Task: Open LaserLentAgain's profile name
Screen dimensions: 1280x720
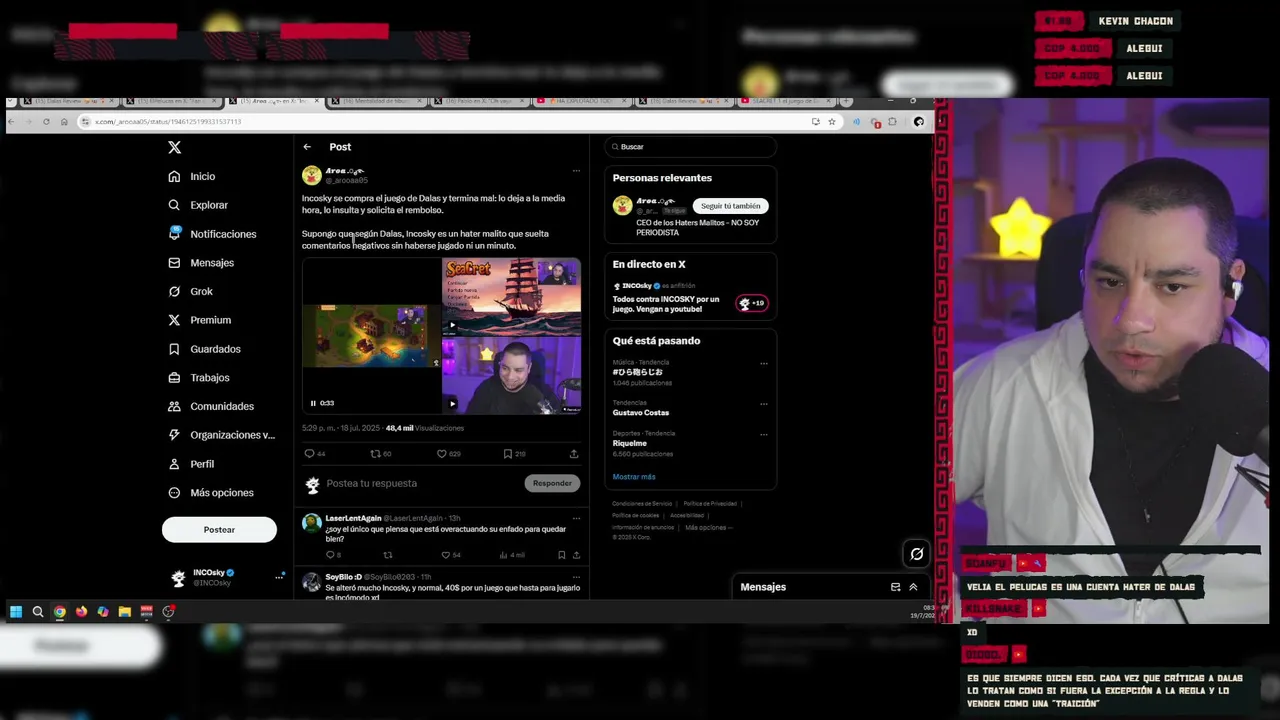Action: click(353, 518)
